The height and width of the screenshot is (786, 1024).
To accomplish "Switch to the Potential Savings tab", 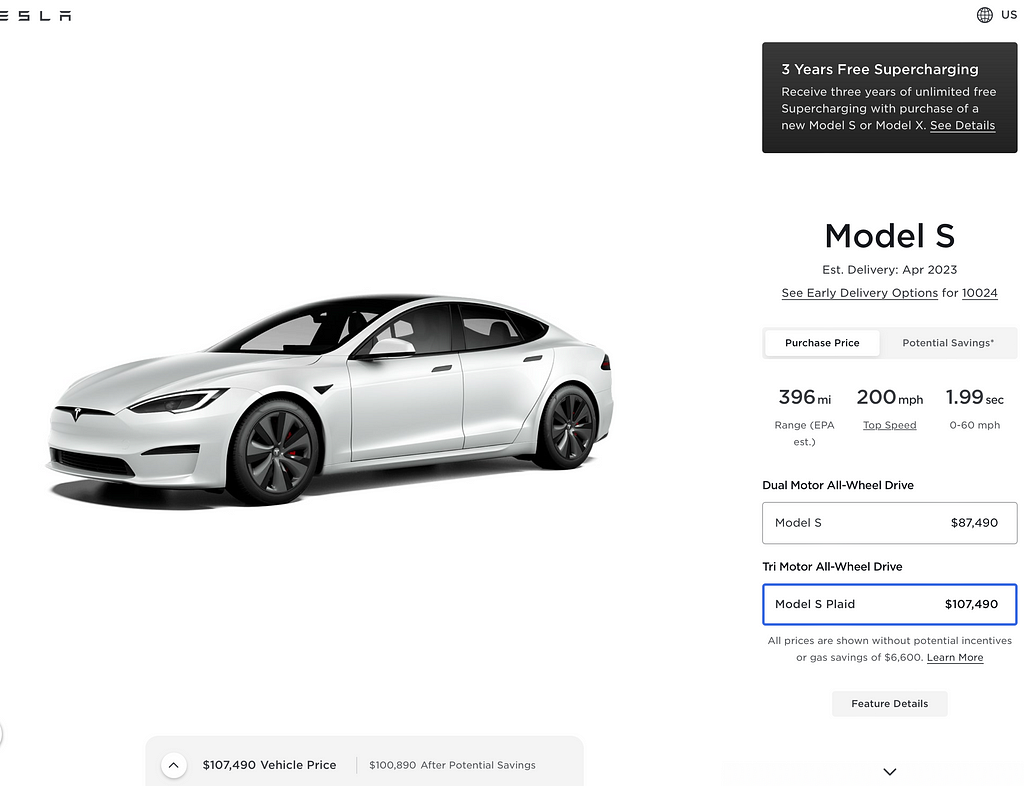I will click(948, 343).
